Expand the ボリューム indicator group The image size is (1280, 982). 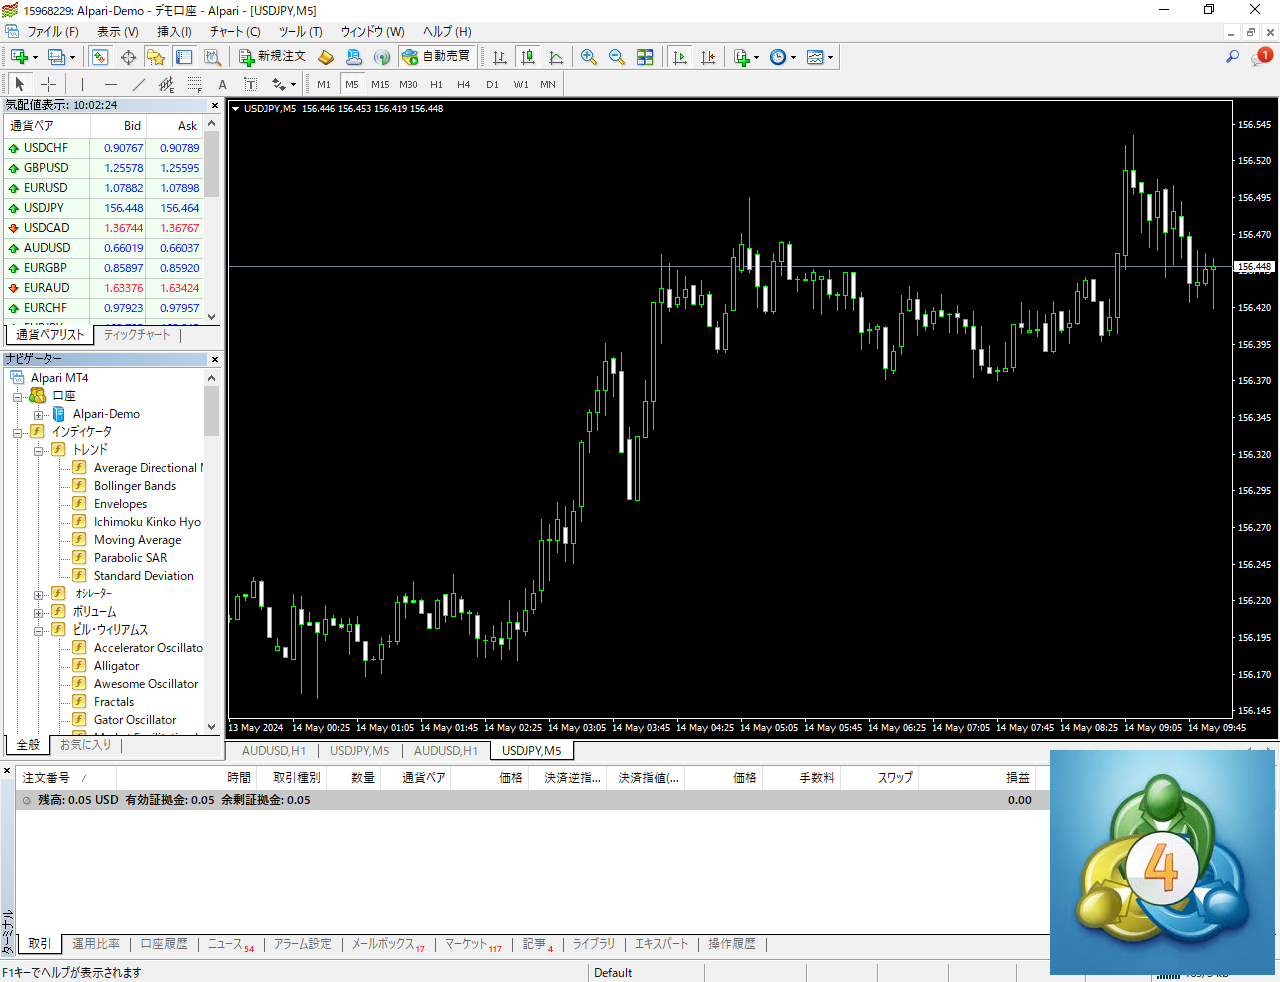pyautogui.click(x=38, y=612)
